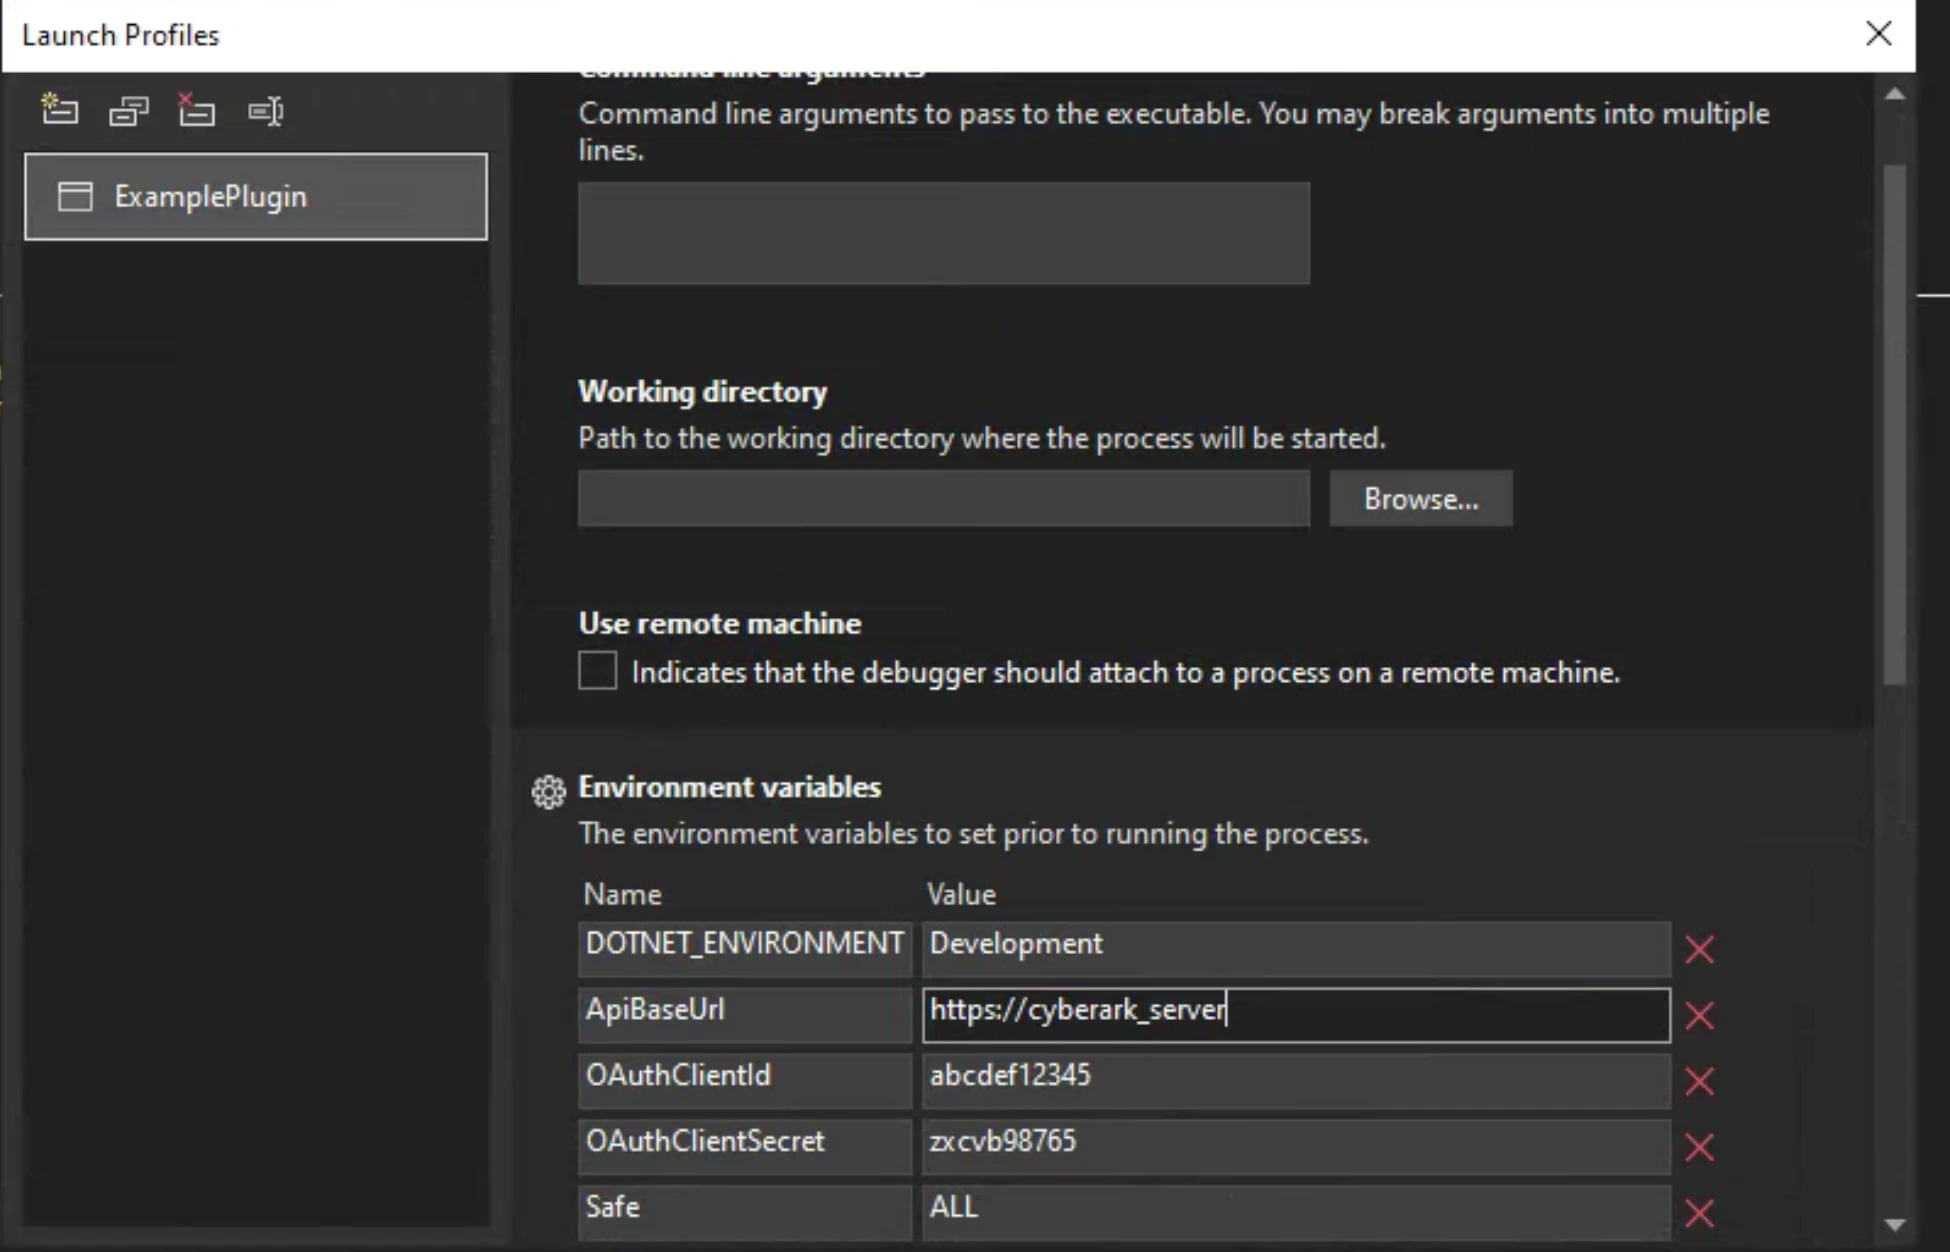The width and height of the screenshot is (1950, 1252).
Task: Focus the working directory path field
Action: [x=943, y=499]
